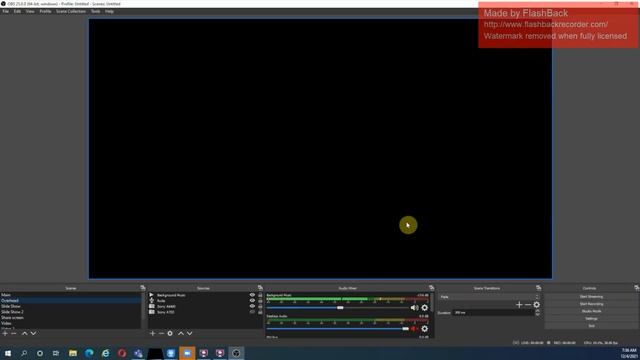Image resolution: width=640 pixels, height=360 pixels.
Task: Open the Fade transition dropdown
Action: click(x=489, y=297)
